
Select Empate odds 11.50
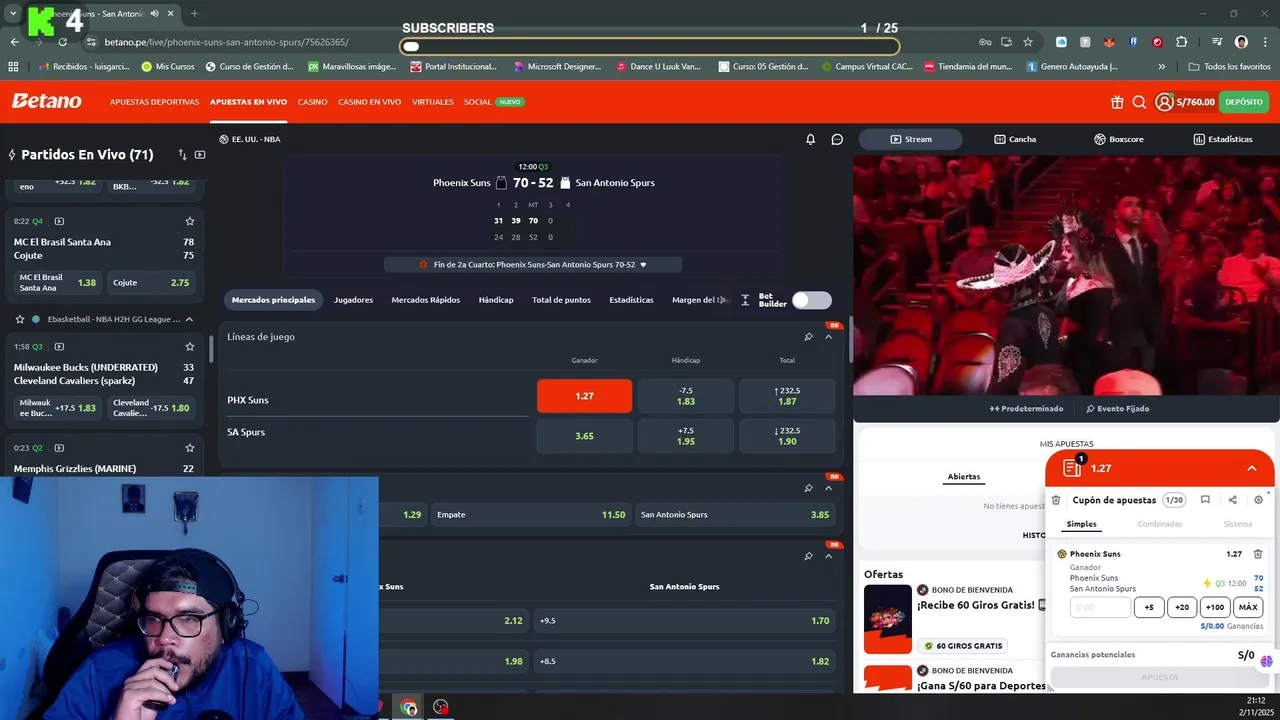pos(531,515)
